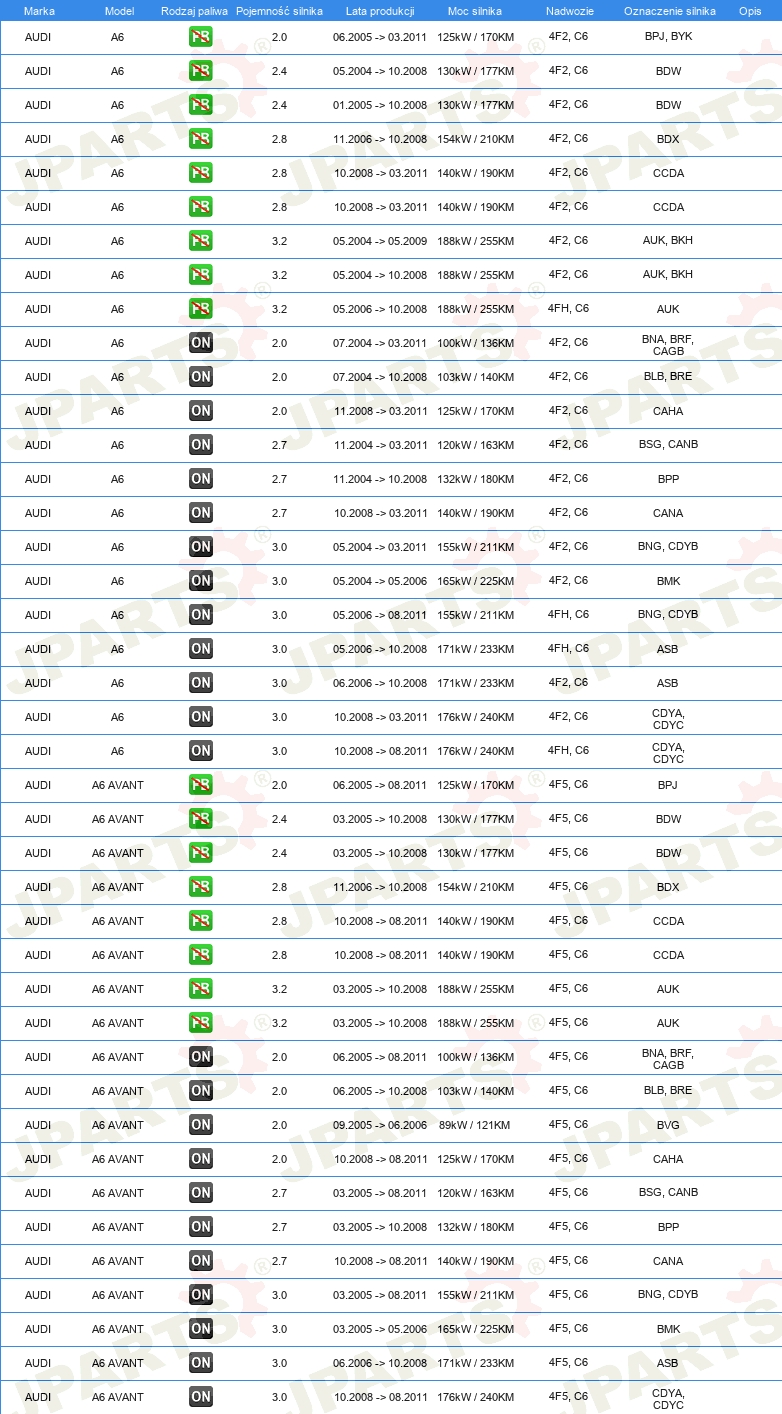
Task: Click the A6 AVANT engine code BNG, CDYB
Action: [668, 1295]
